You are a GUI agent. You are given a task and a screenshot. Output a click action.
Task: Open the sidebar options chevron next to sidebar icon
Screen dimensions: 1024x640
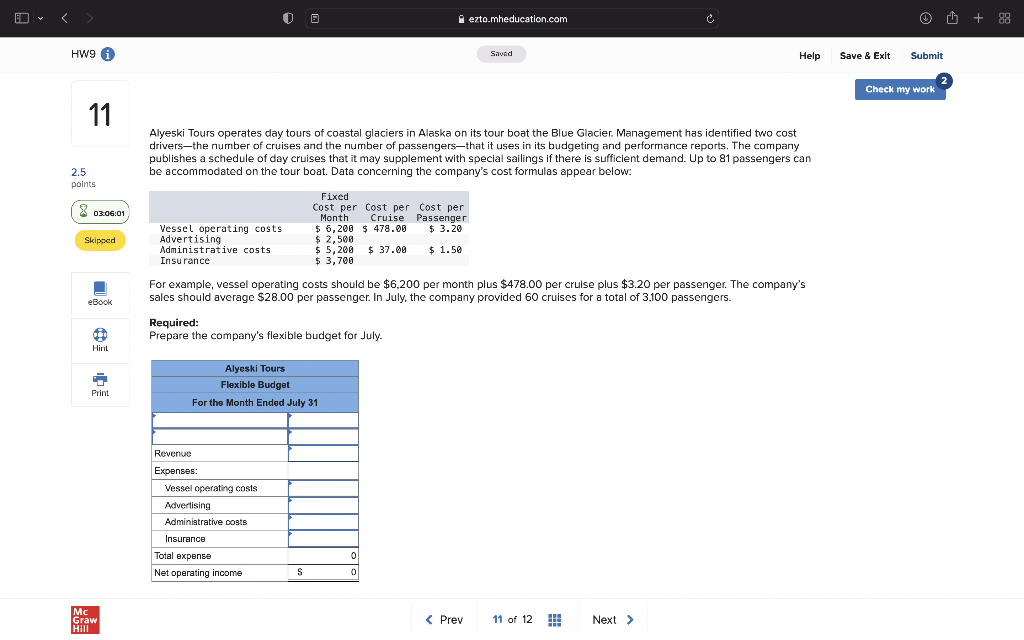click(42, 18)
